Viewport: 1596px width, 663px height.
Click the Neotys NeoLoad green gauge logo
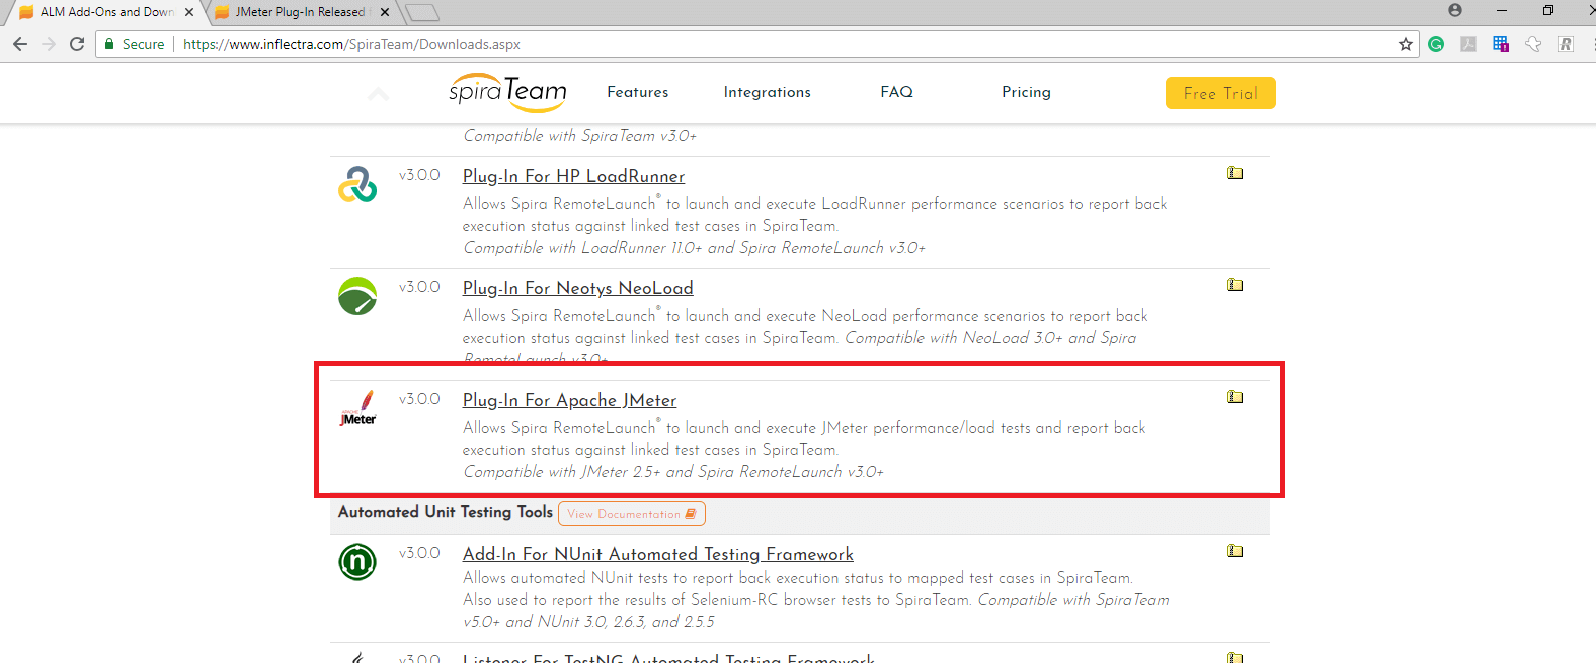point(357,296)
